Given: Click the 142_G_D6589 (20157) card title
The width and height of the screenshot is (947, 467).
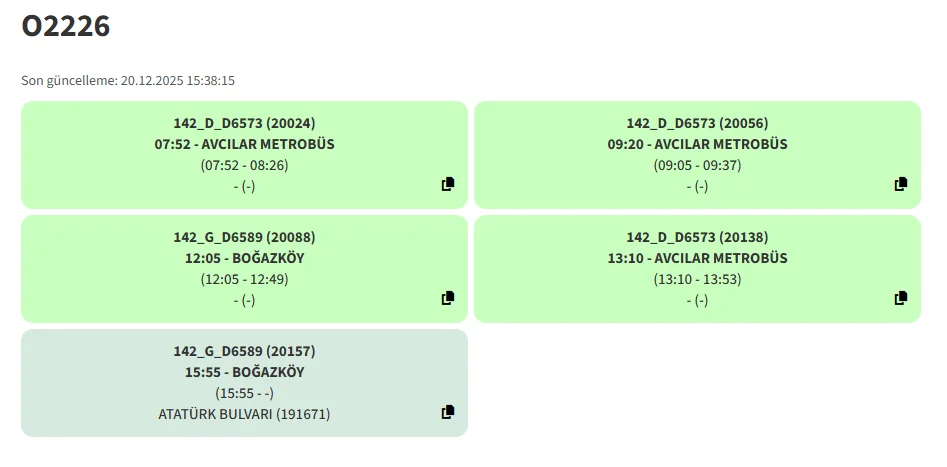Looking at the screenshot, I should click(244, 352).
